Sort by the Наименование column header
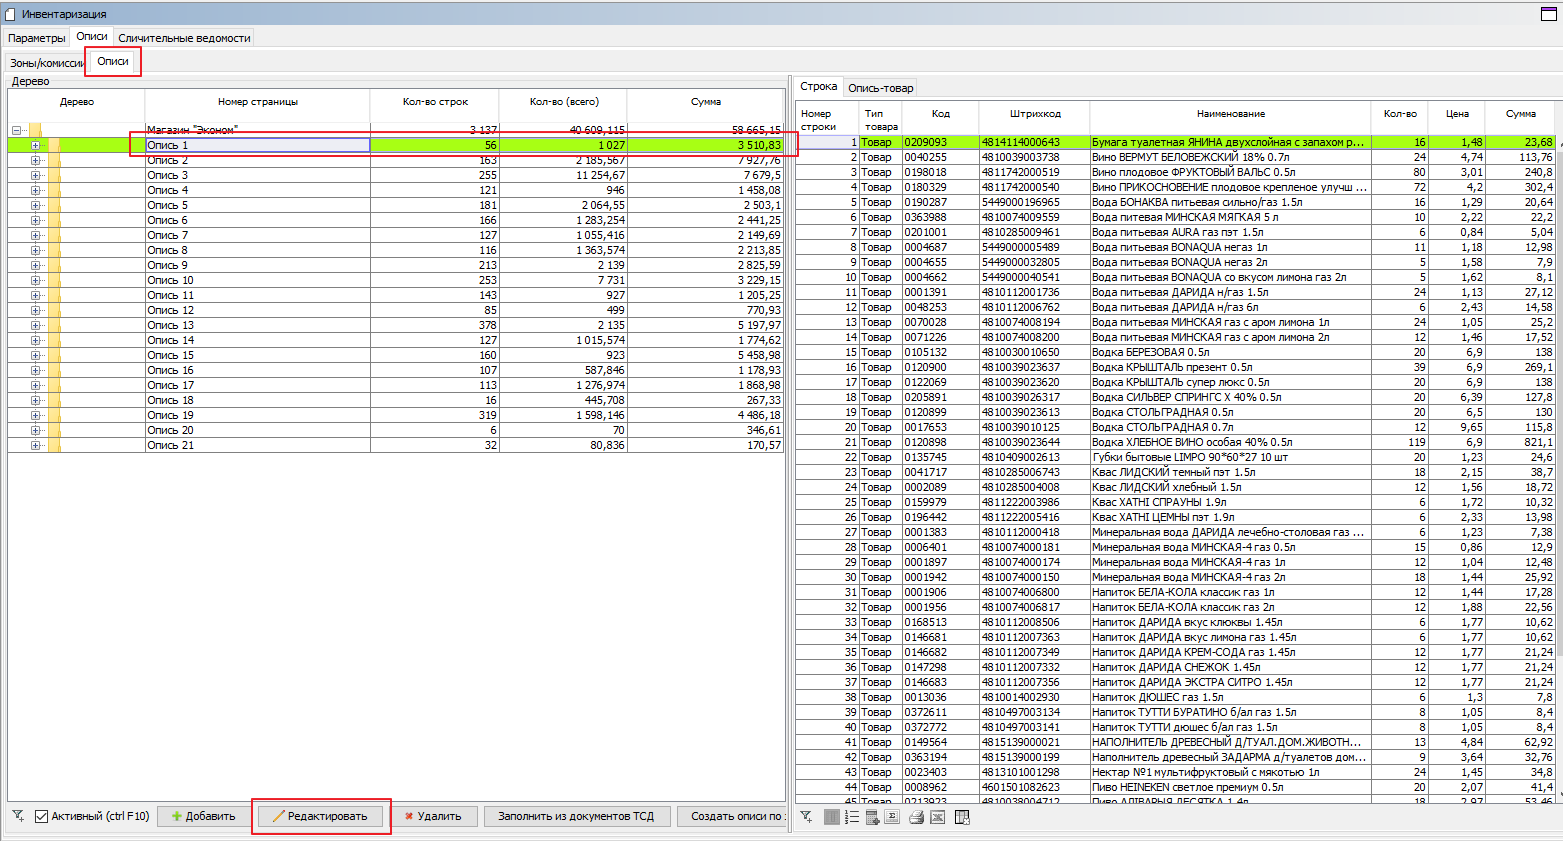Viewport: 1563px width, 841px height. pyautogui.click(x=1230, y=114)
